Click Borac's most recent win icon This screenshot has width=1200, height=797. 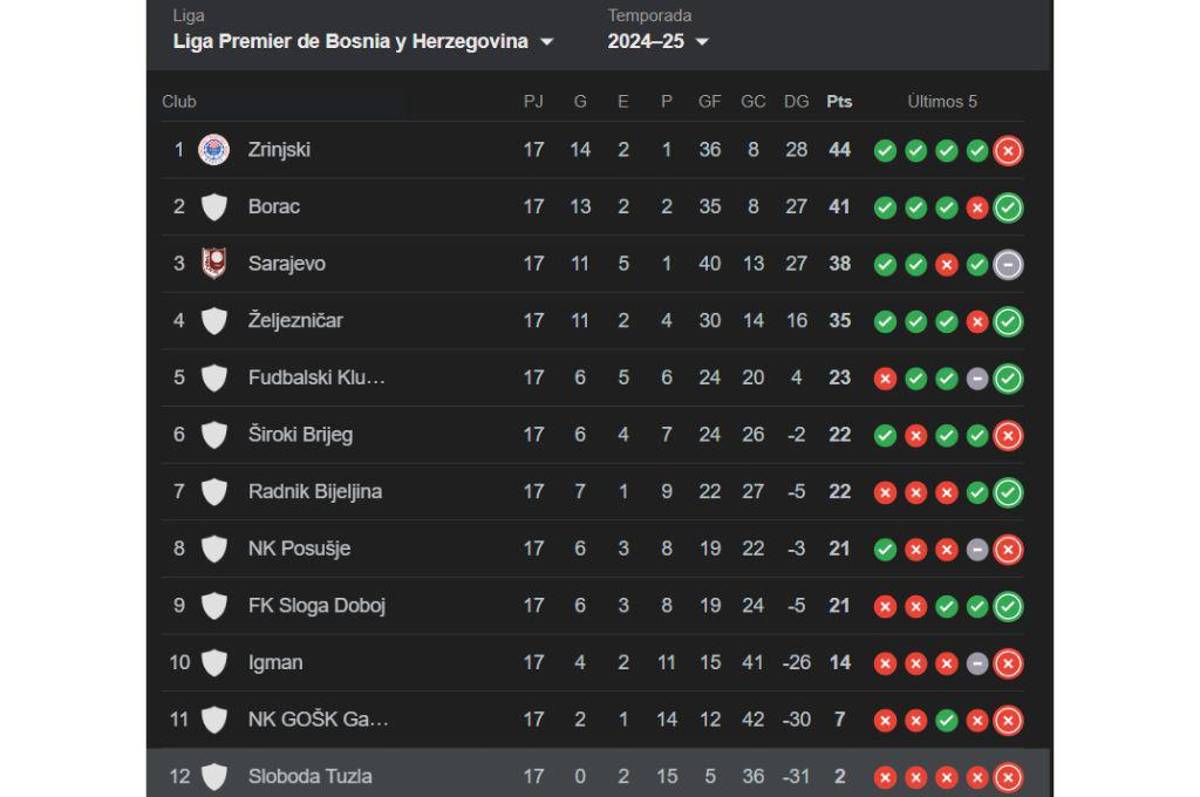point(1008,208)
